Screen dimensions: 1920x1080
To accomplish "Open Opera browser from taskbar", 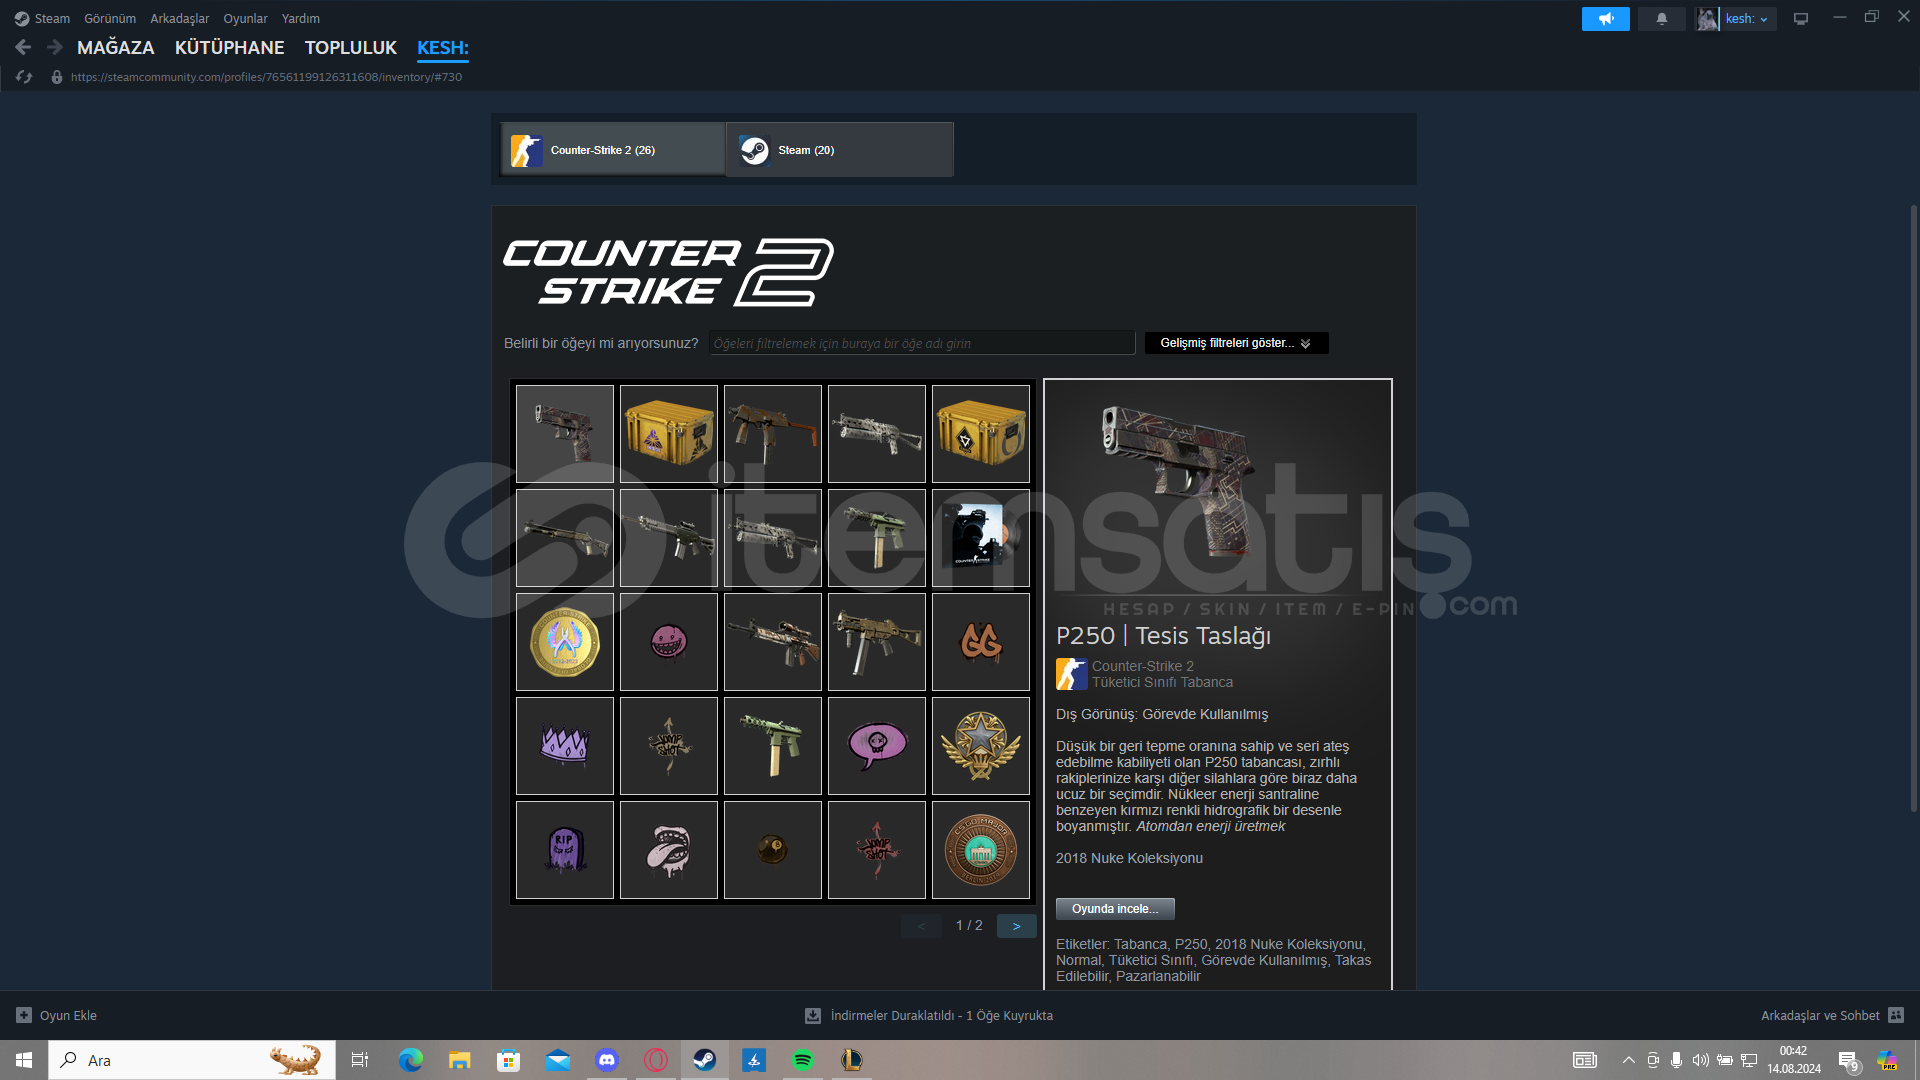I will click(656, 1060).
